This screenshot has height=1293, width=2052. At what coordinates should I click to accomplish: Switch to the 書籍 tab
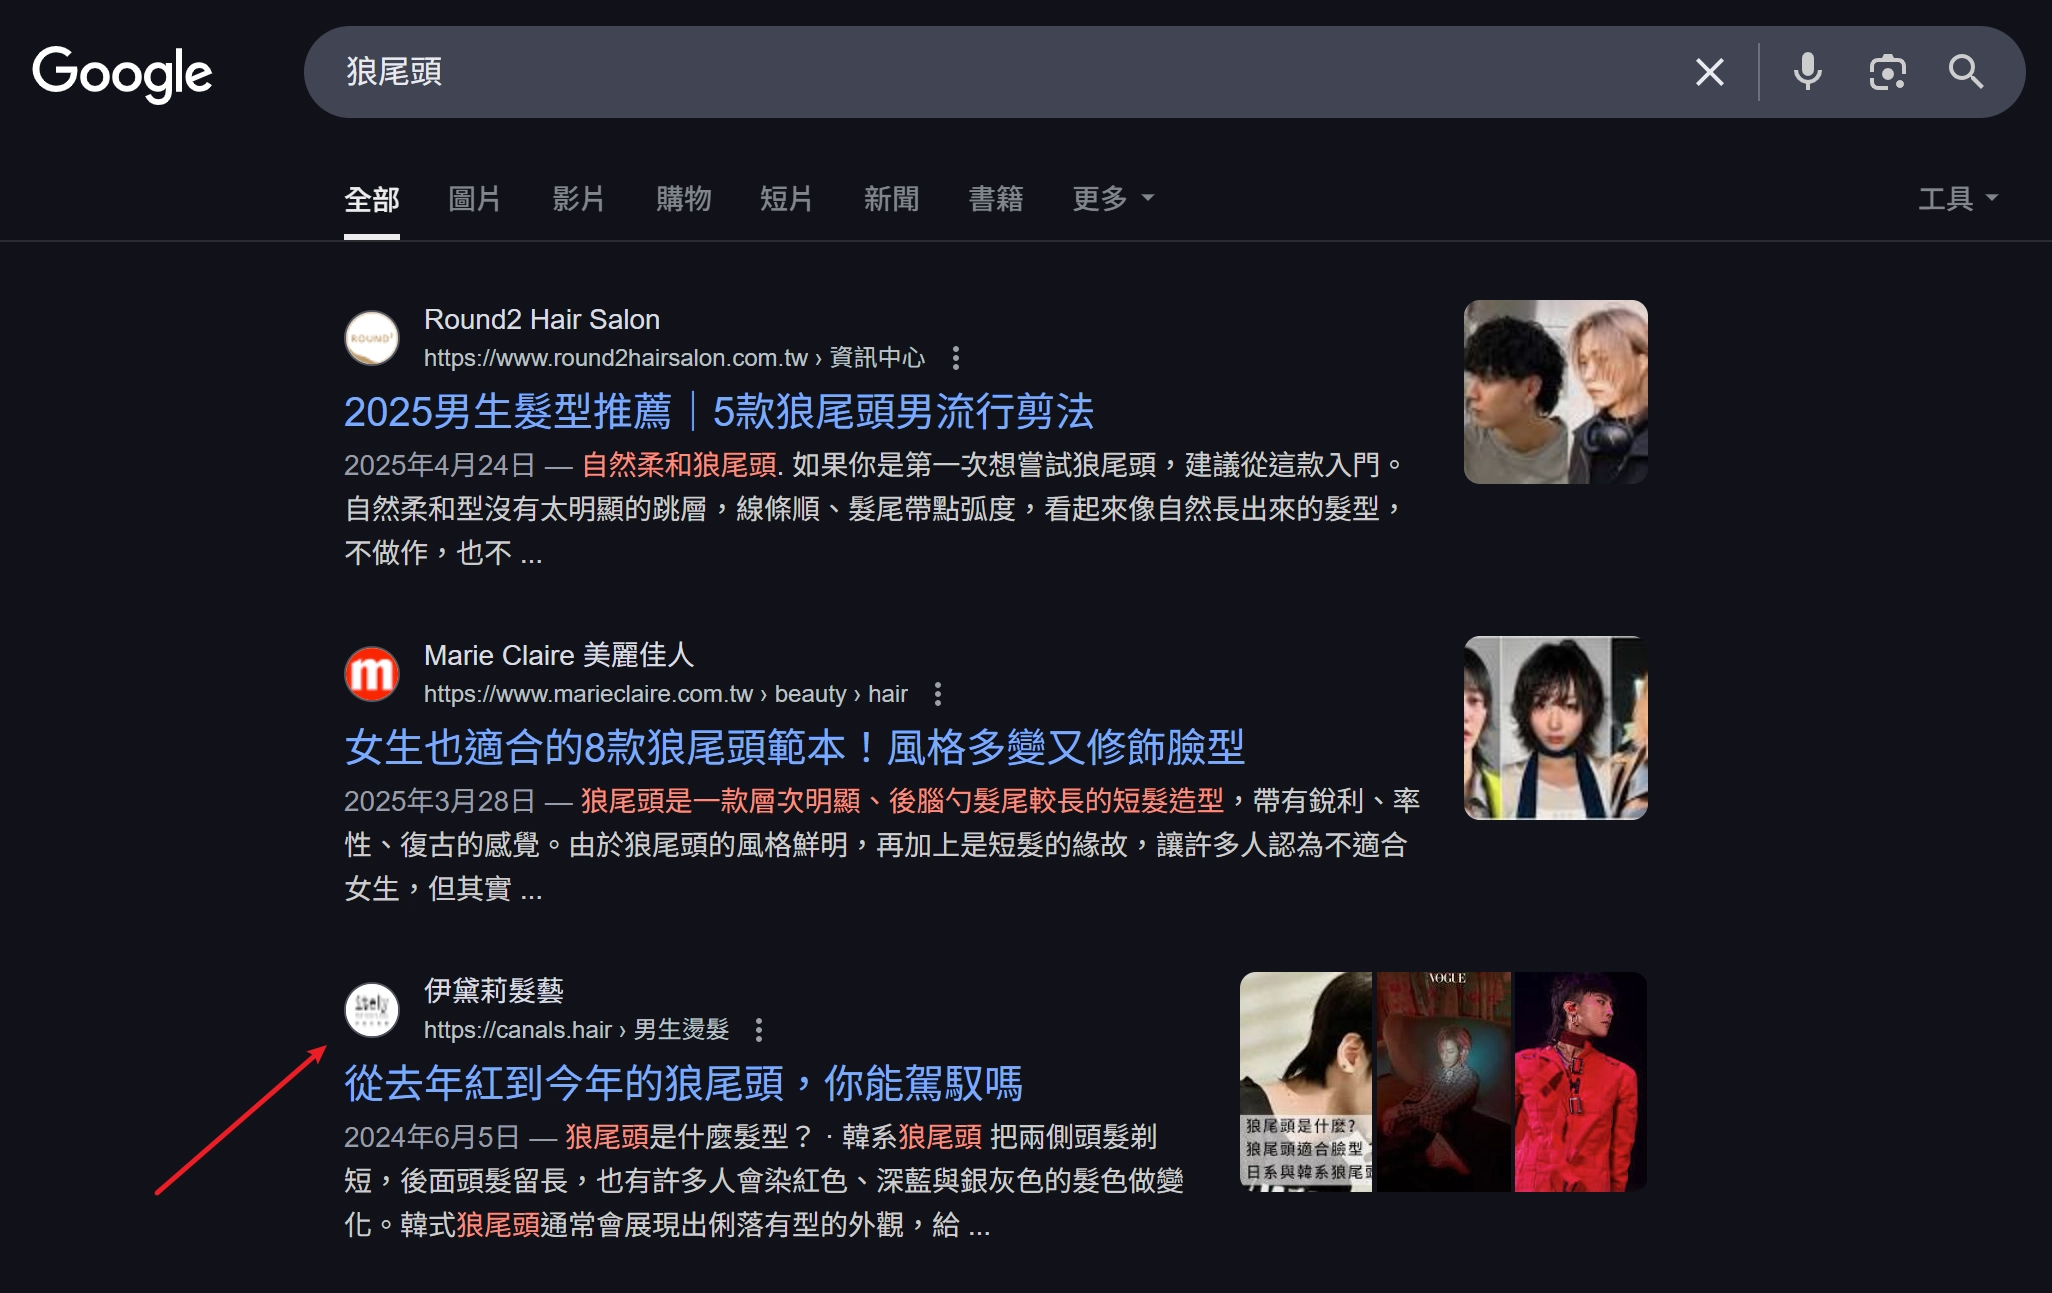click(x=996, y=199)
